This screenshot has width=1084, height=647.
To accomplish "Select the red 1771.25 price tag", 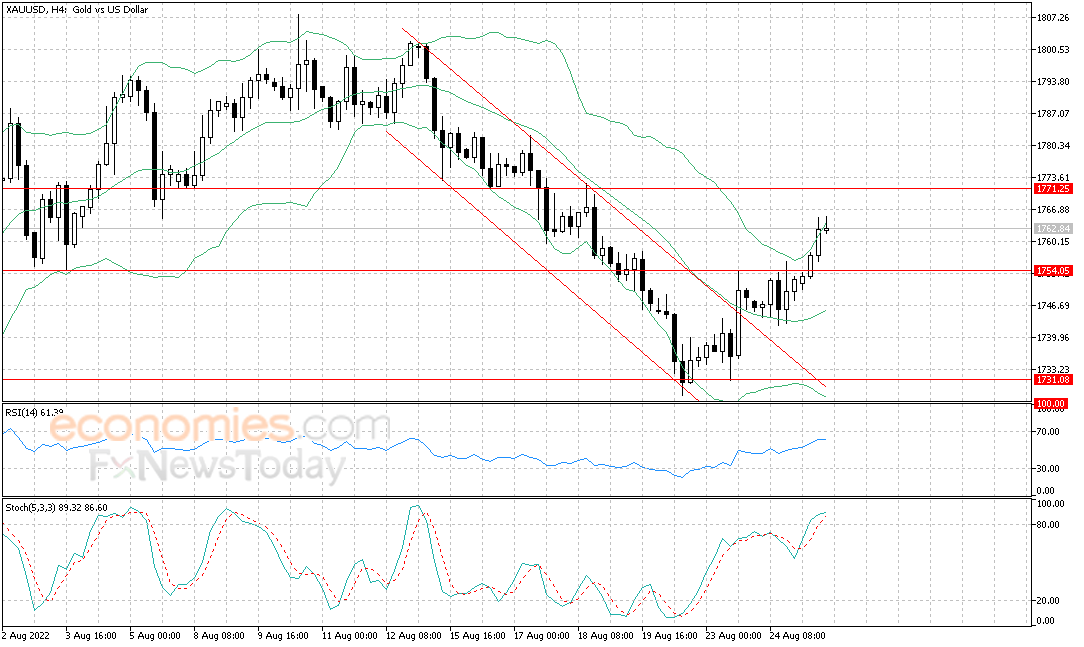I will (1052, 189).
